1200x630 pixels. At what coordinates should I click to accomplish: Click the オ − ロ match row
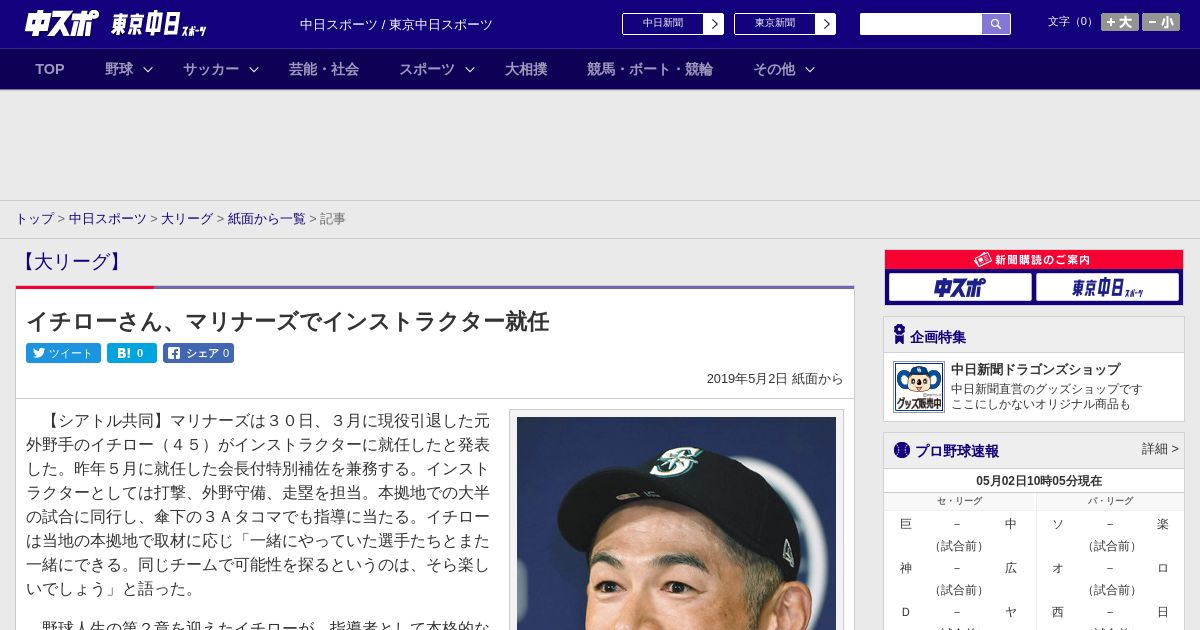click(1110, 568)
